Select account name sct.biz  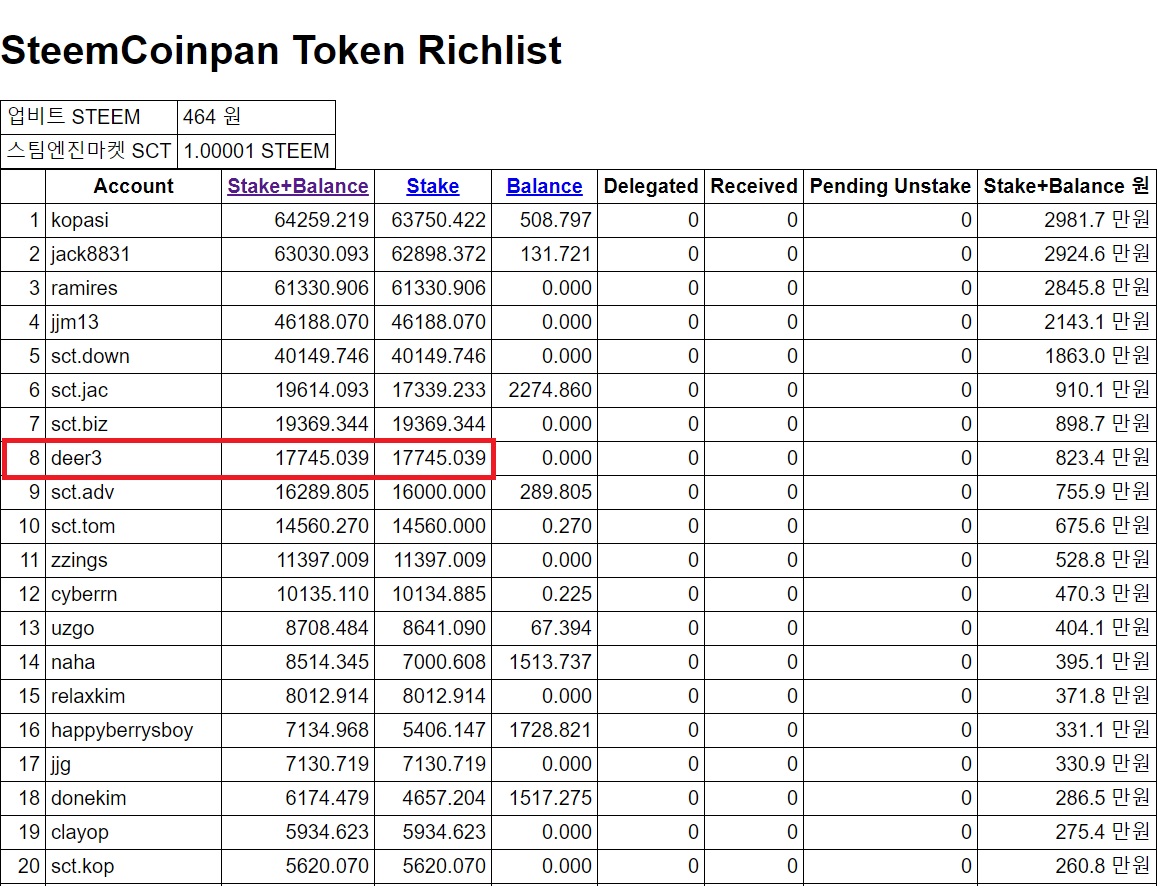(79, 424)
